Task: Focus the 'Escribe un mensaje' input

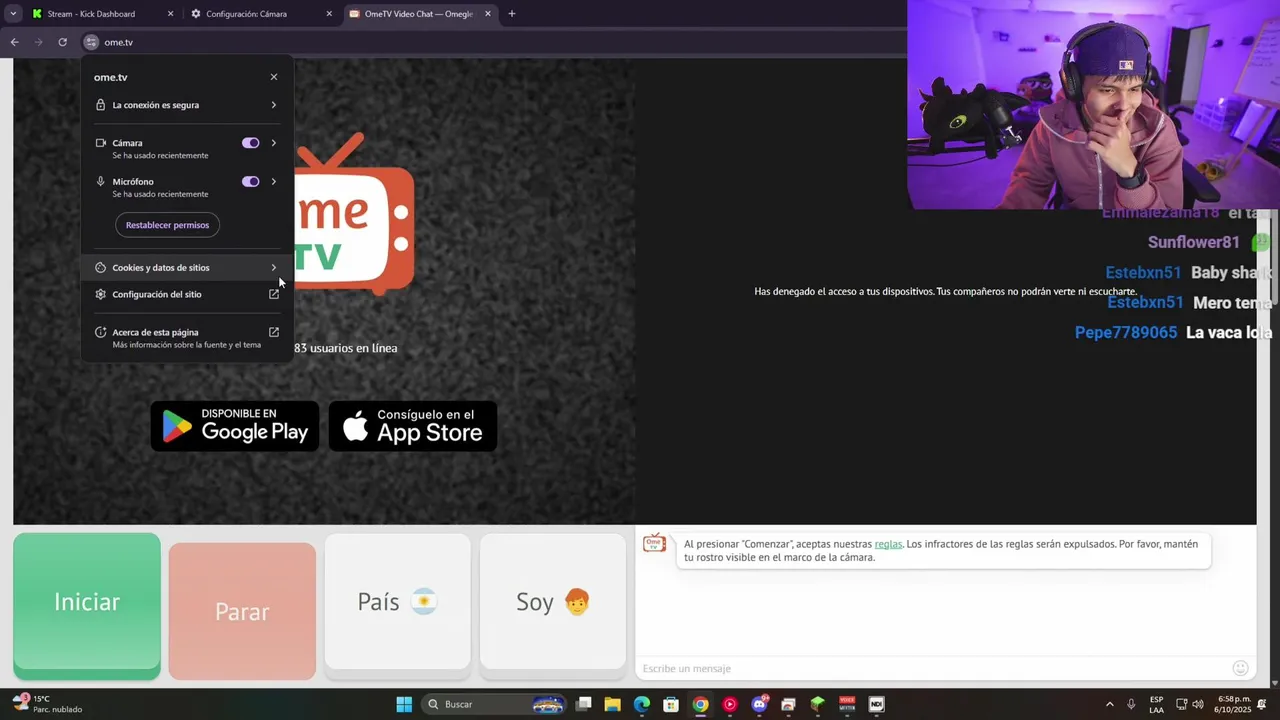Action: (x=930, y=668)
